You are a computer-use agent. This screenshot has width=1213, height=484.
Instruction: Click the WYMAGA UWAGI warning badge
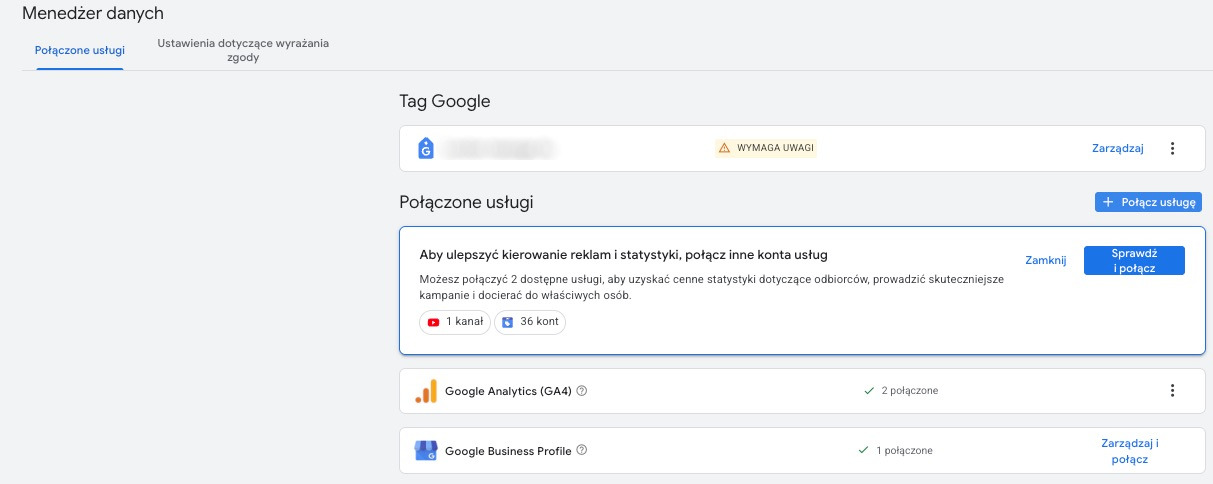(x=766, y=148)
